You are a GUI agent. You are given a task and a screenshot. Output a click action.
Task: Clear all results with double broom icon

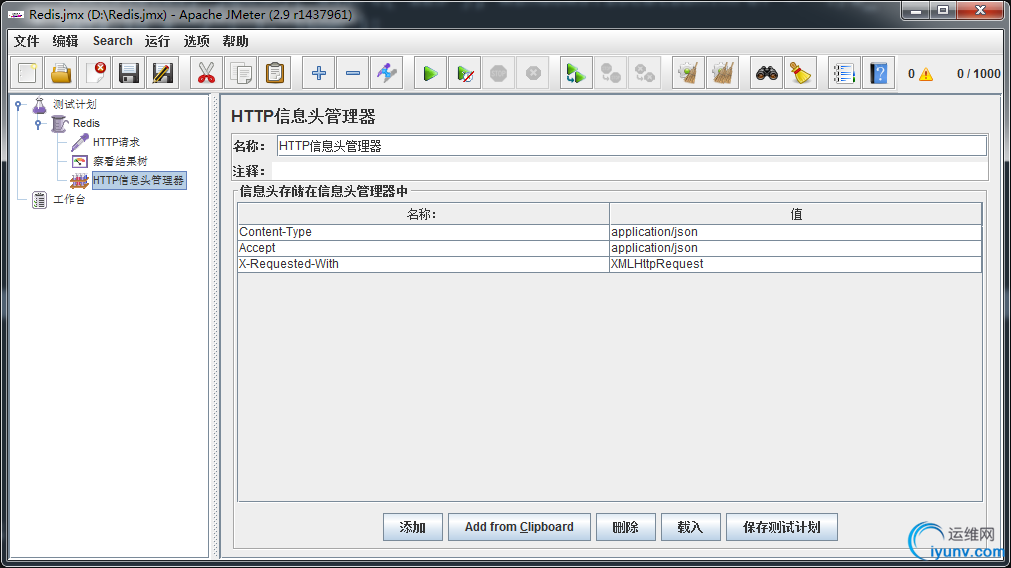click(x=722, y=73)
